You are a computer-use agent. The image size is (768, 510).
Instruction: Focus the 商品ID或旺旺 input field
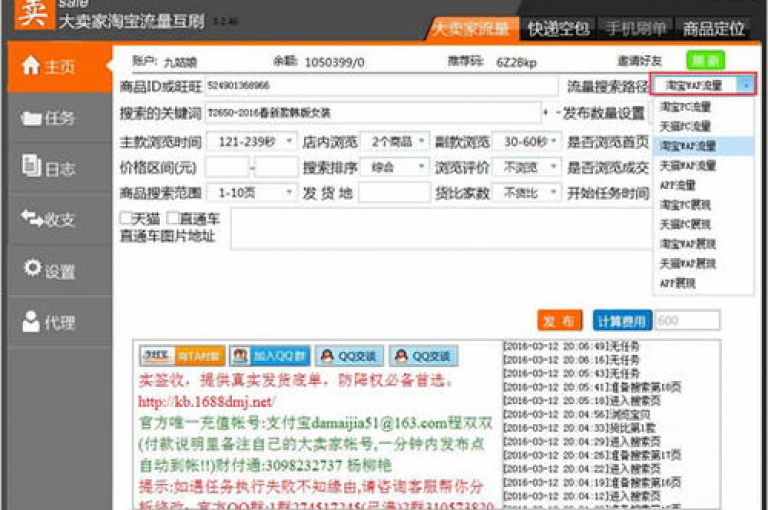(x=381, y=86)
